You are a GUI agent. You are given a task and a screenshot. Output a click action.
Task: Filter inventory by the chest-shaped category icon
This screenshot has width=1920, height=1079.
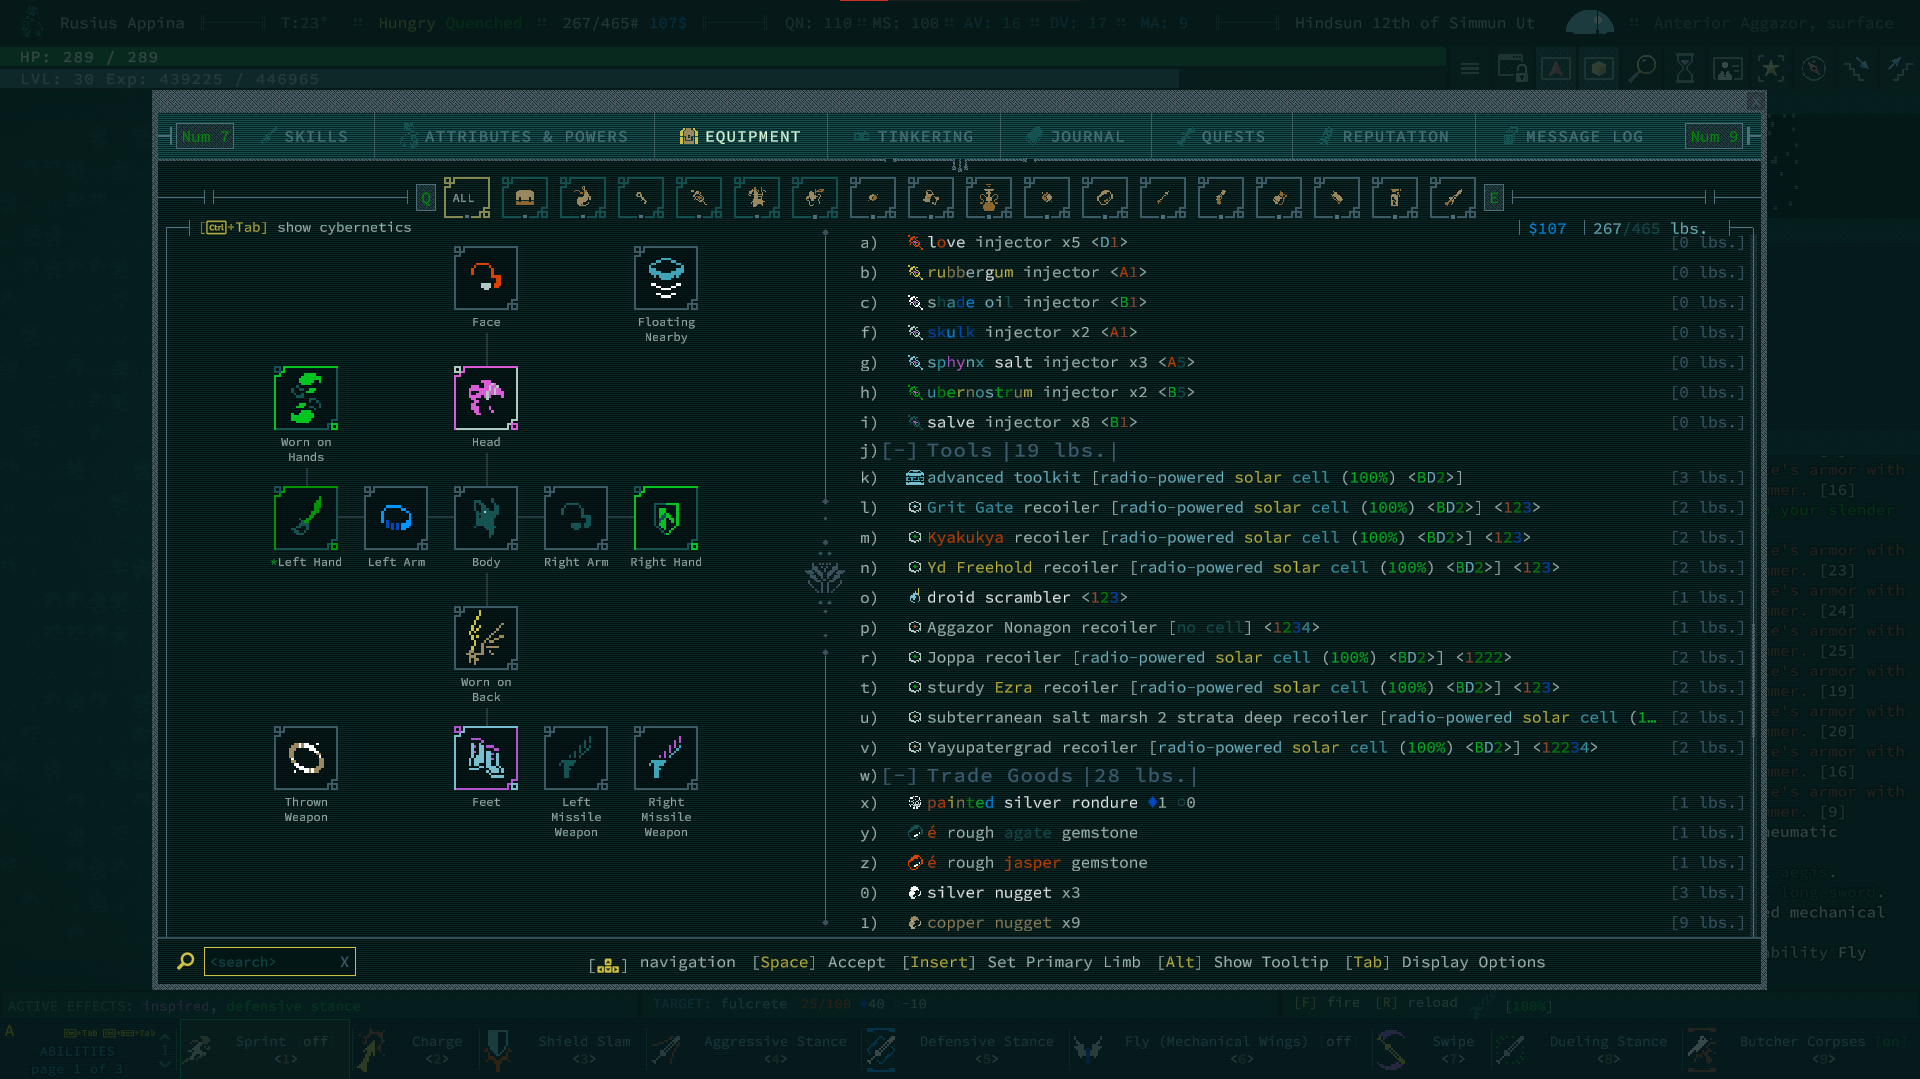pos(525,198)
